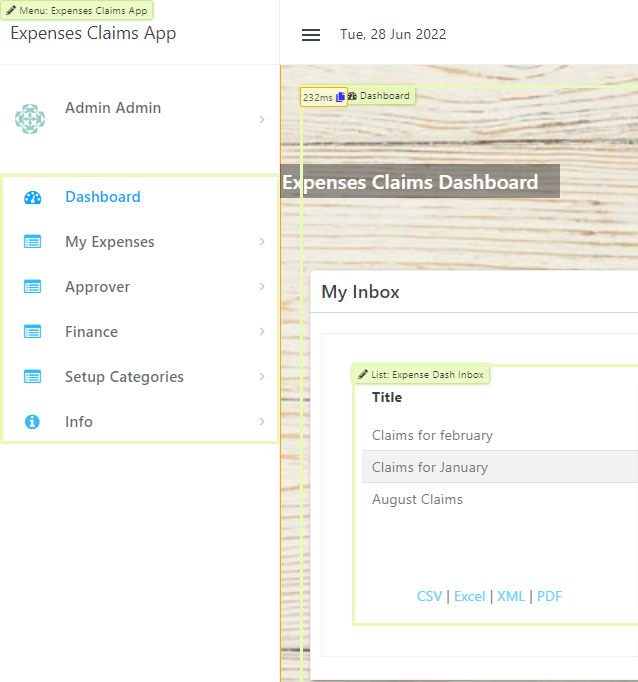The height and width of the screenshot is (682, 638).
Task: Export inbox list as CSV
Action: coord(429,596)
